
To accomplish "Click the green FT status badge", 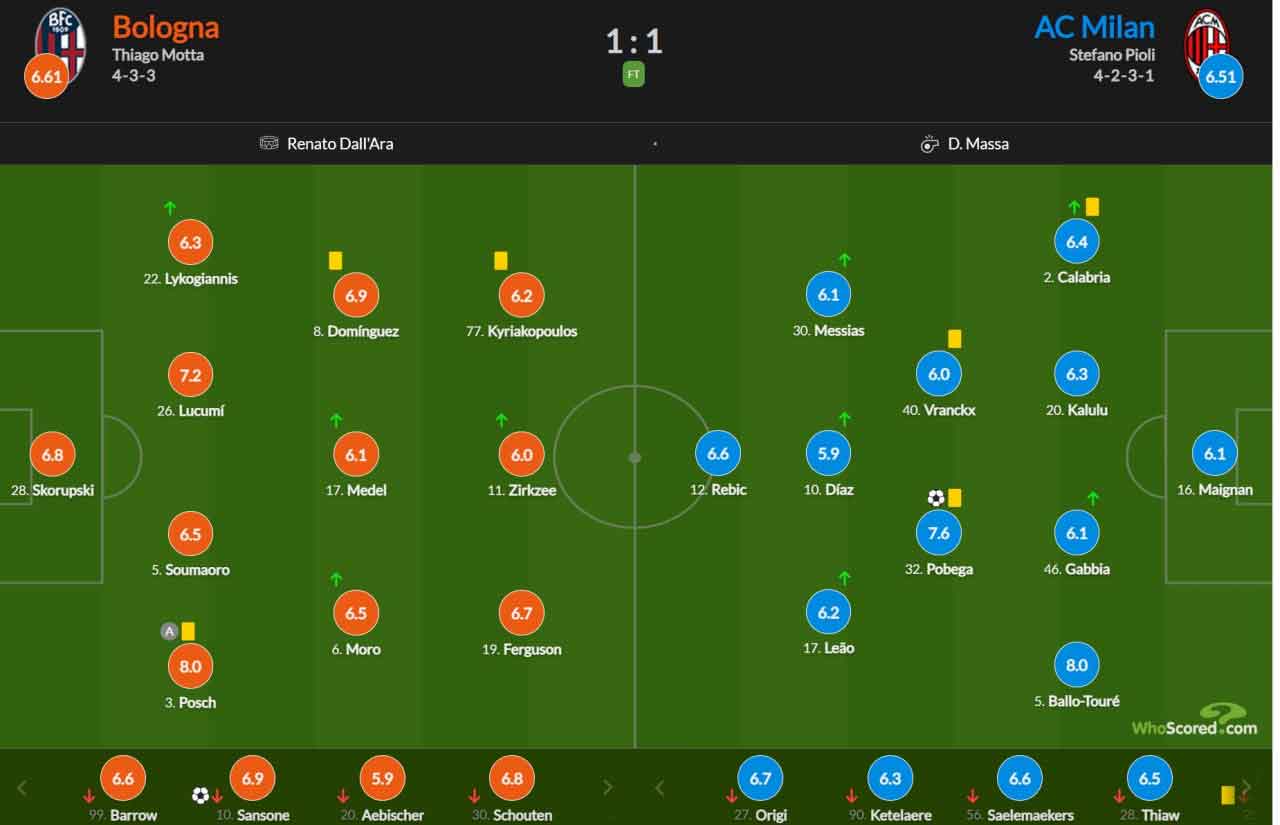I will (x=634, y=74).
